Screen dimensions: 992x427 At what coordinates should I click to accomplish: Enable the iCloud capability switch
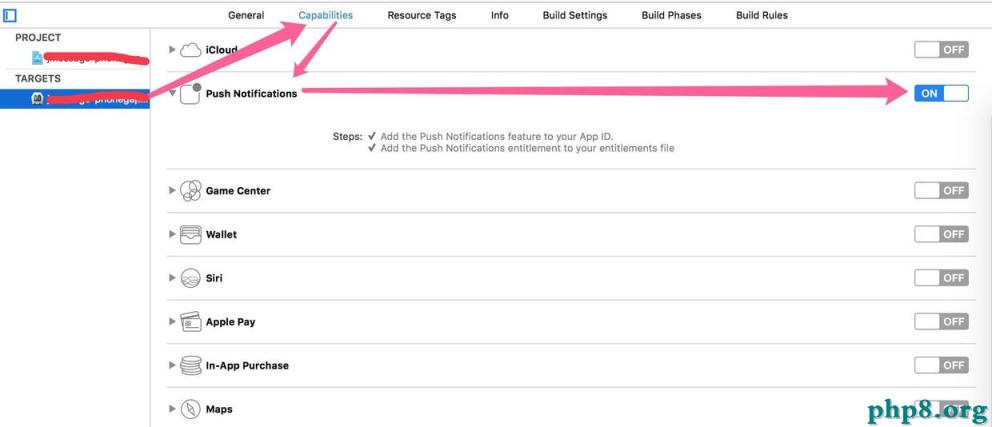coord(941,50)
